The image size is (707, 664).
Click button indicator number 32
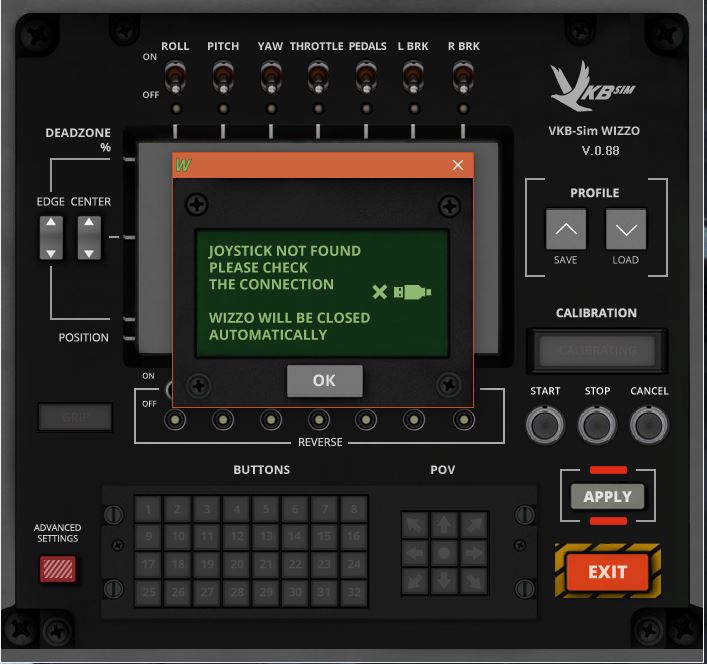coord(354,592)
